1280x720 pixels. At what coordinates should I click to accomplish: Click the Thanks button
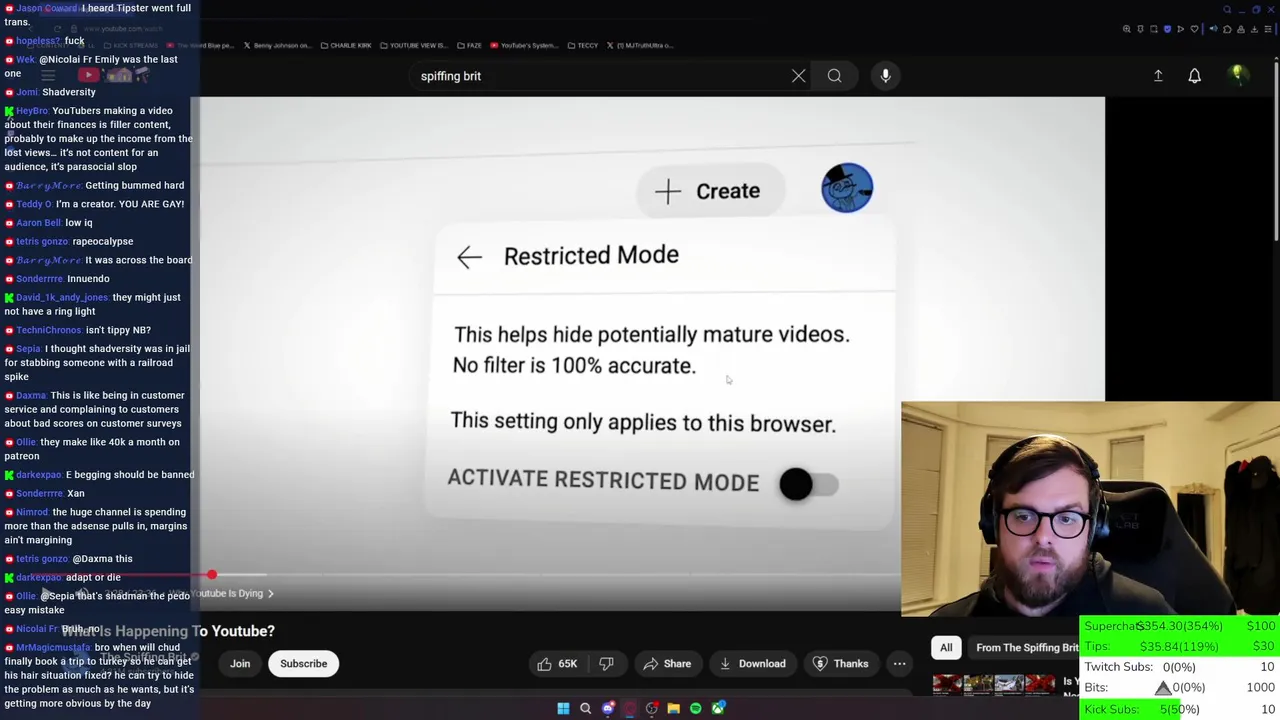(x=840, y=664)
